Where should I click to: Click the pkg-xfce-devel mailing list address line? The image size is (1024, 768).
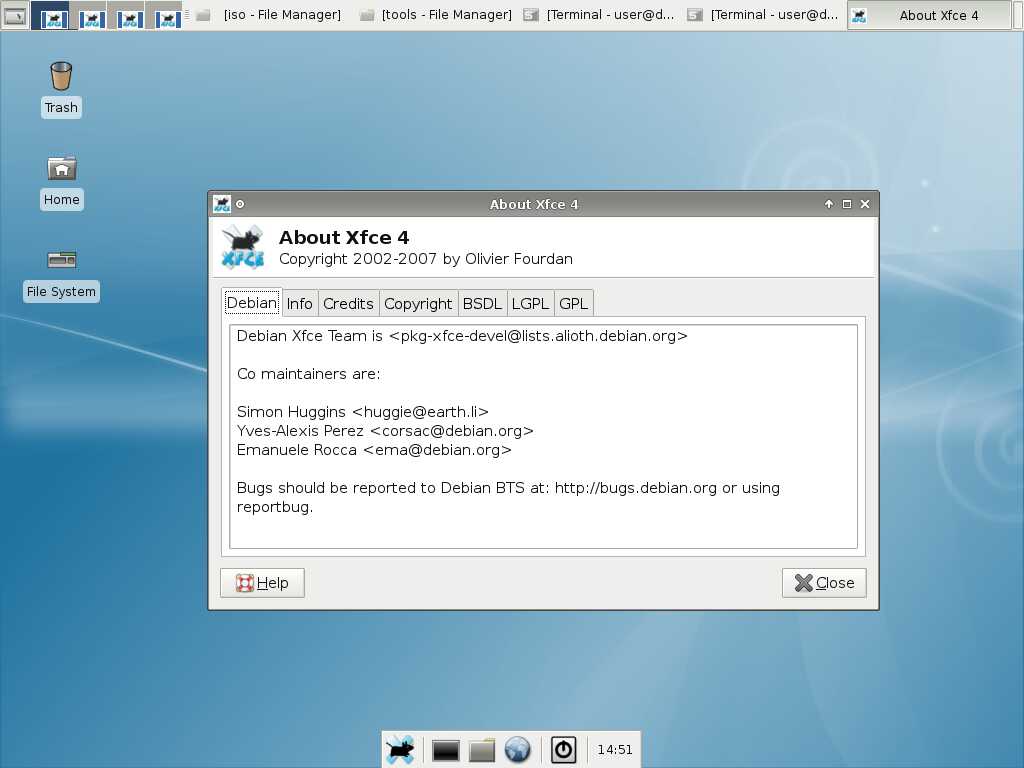(462, 336)
